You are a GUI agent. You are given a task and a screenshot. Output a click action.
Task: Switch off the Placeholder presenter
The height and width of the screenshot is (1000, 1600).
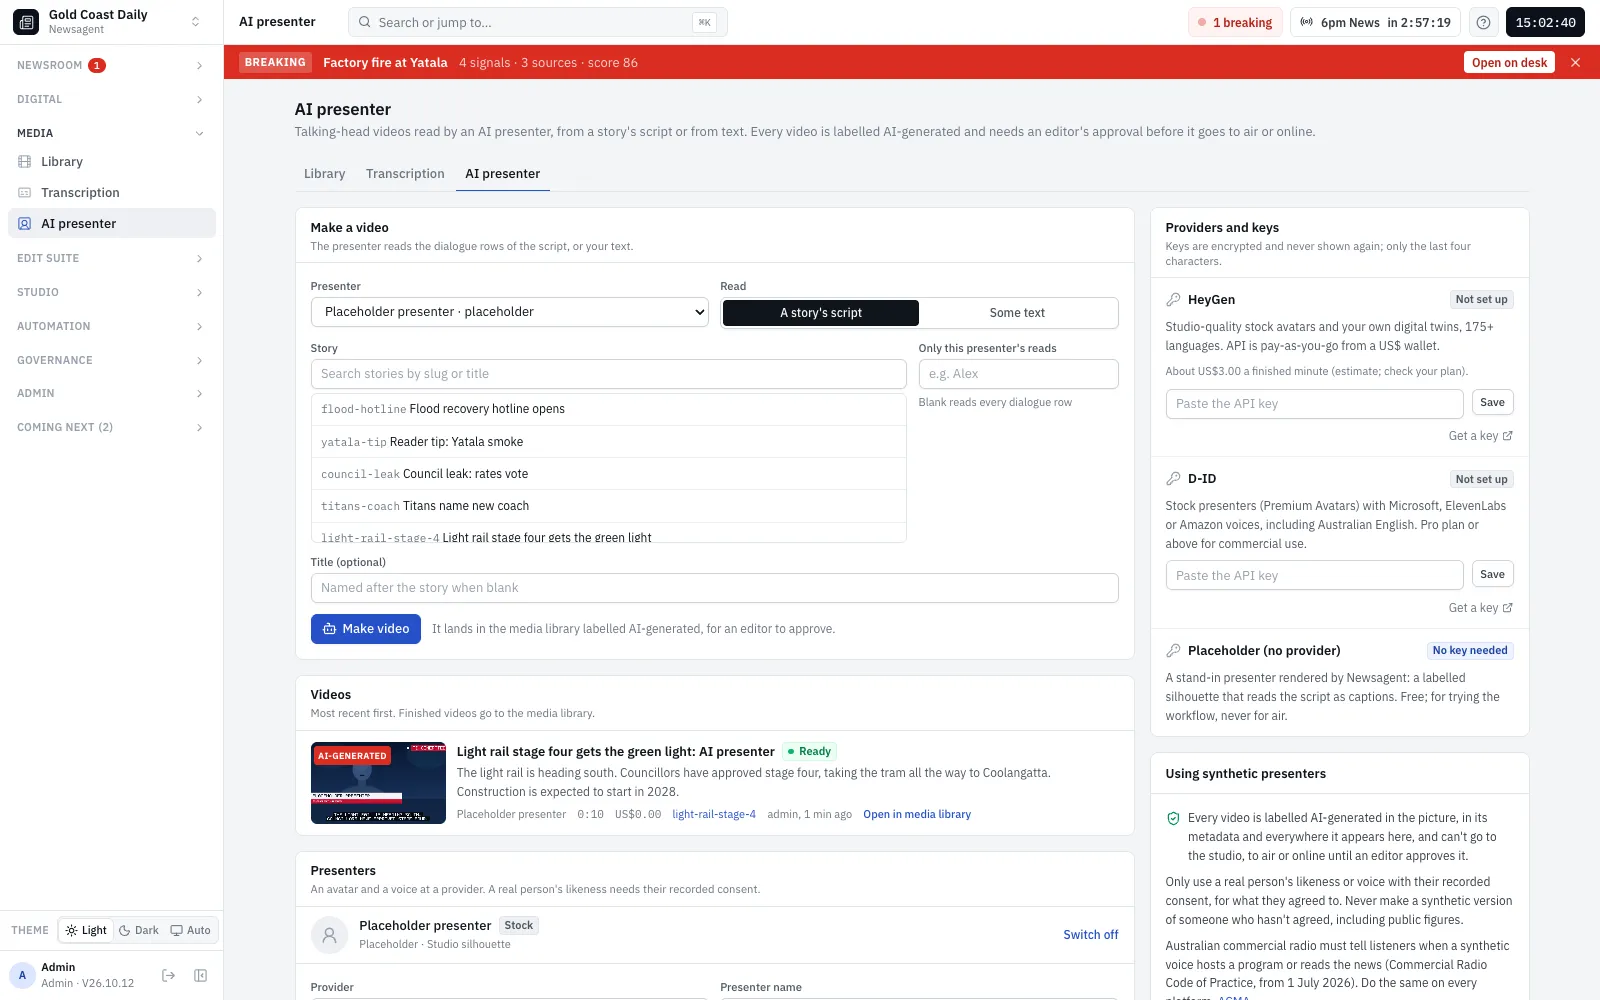pos(1091,935)
